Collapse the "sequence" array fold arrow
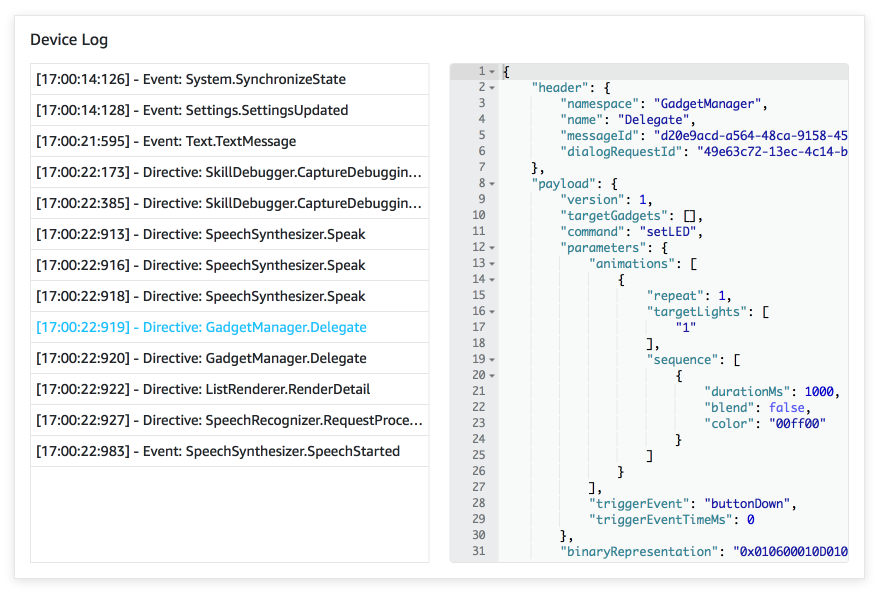The height and width of the screenshot is (596, 880). (493, 359)
